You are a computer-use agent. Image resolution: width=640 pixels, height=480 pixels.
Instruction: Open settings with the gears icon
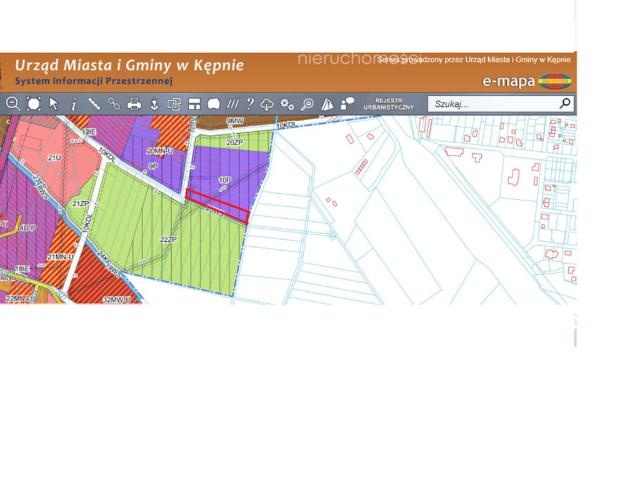pos(288,104)
